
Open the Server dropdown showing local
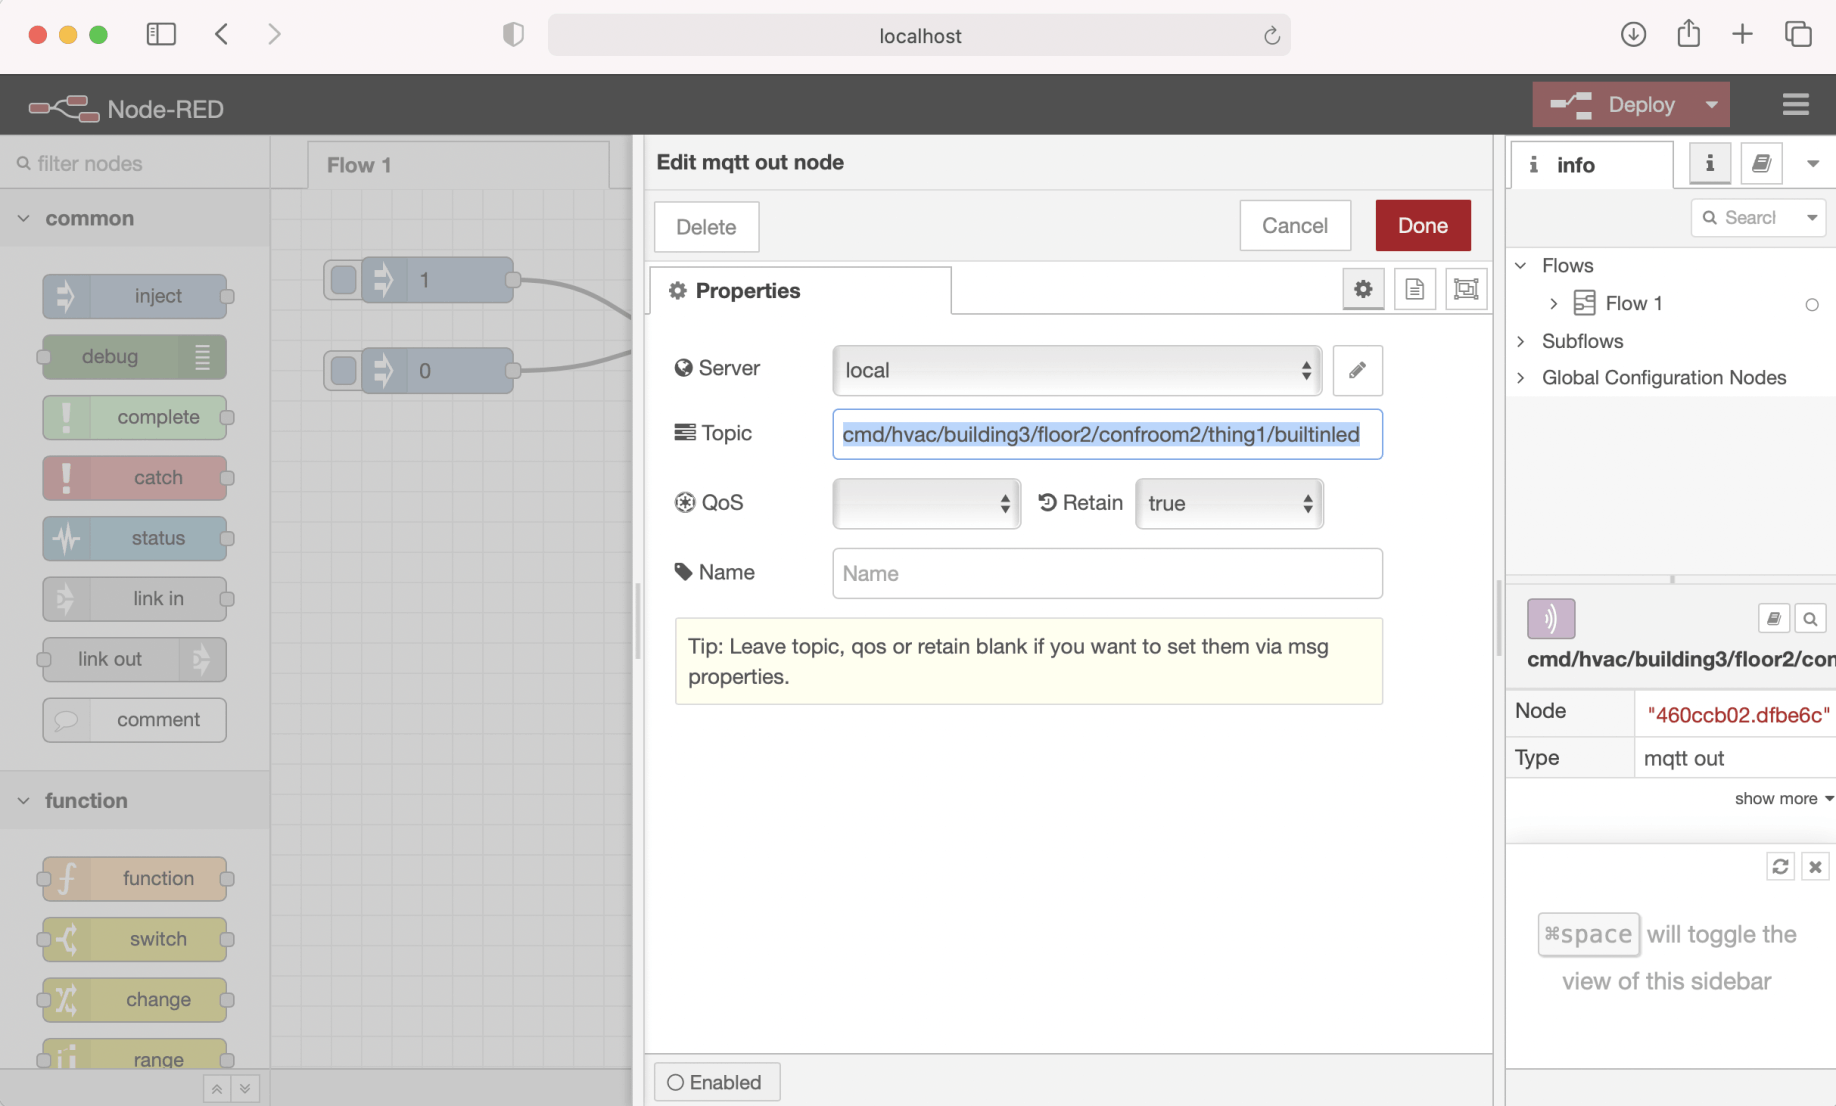1076,371
